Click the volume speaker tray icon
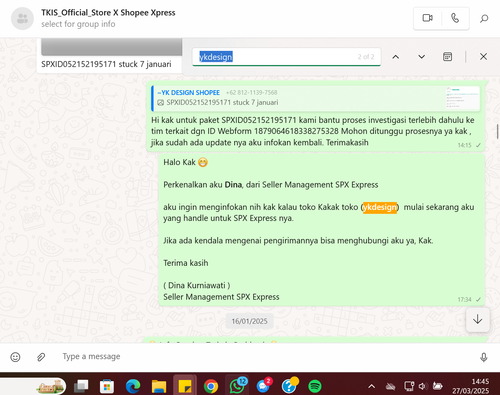Image resolution: width=500 pixels, height=395 pixels. 423,386
